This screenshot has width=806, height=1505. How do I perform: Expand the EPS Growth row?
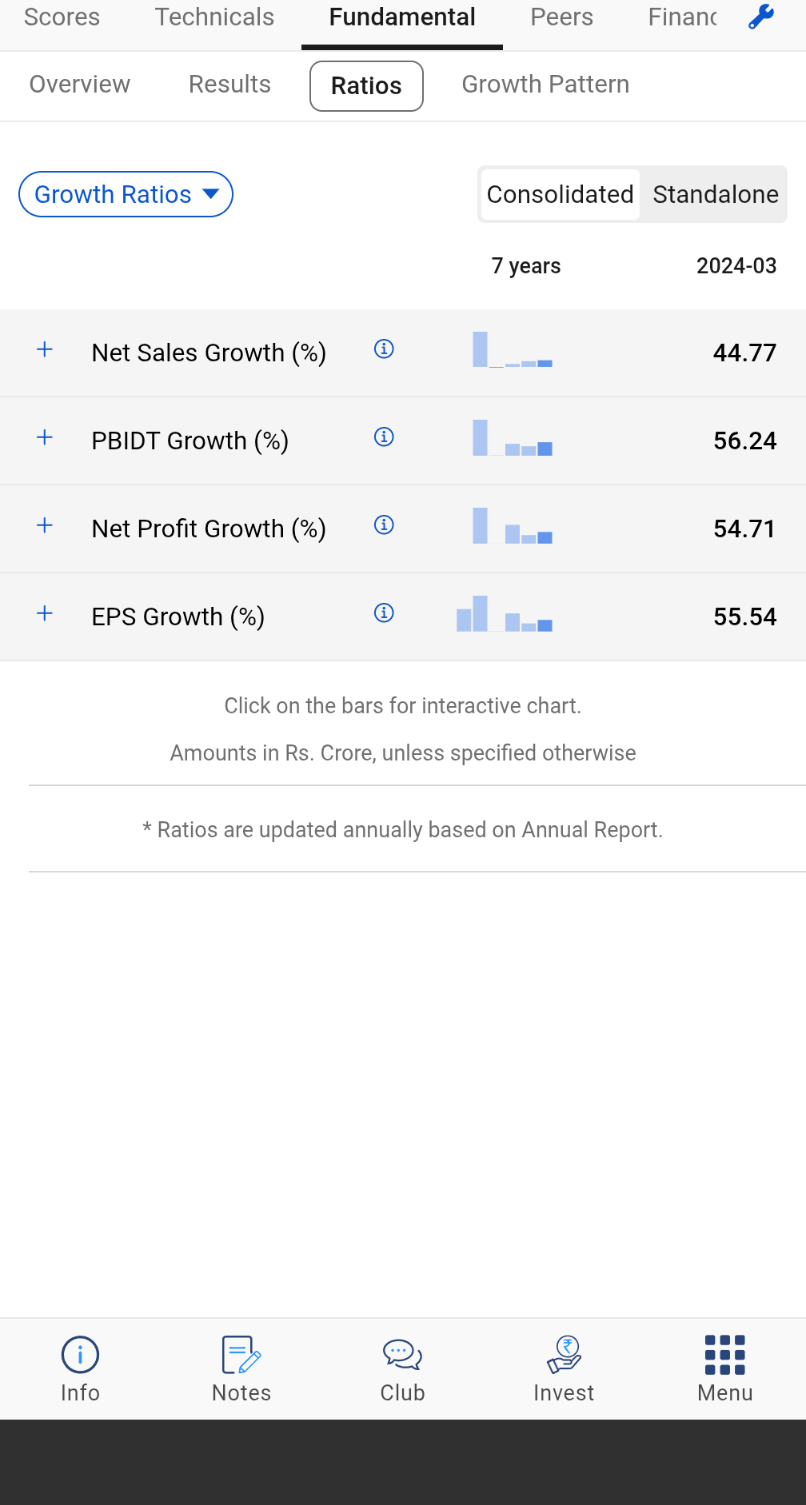(x=45, y=614)
